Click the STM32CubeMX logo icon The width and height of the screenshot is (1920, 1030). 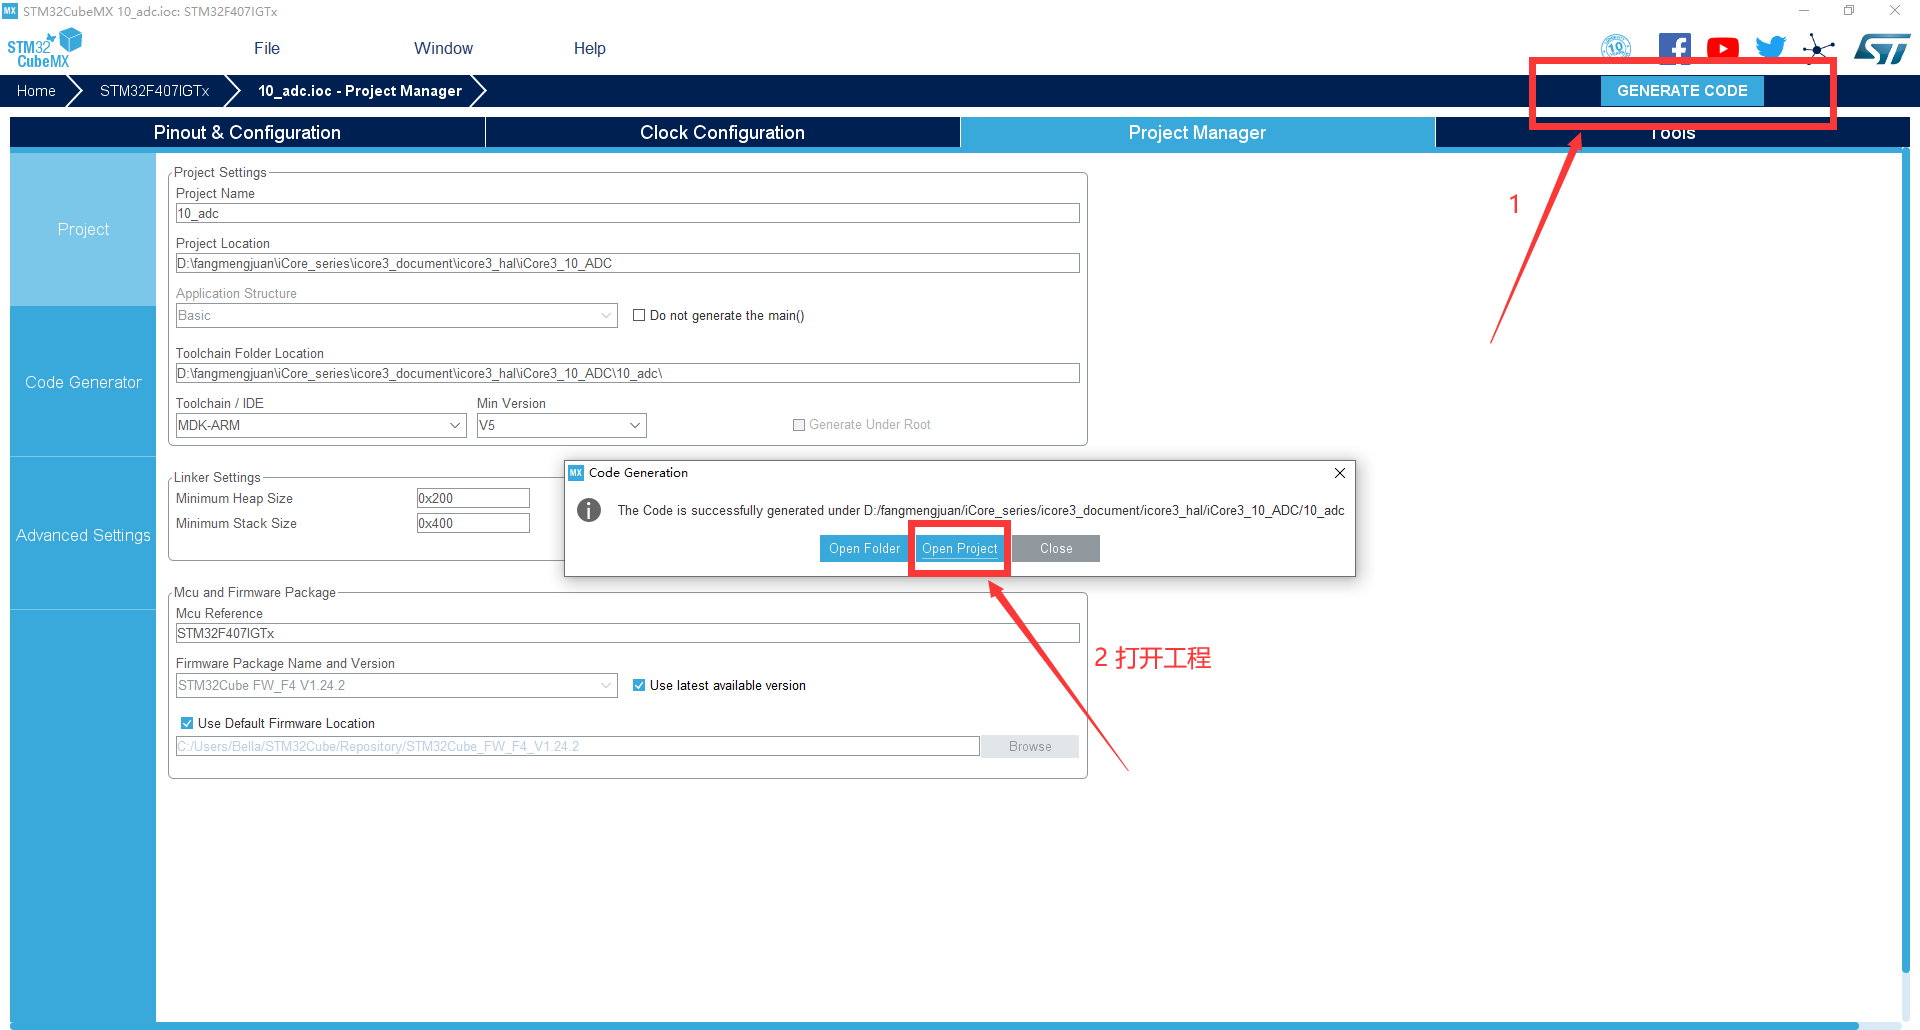(x=44, y=48)
